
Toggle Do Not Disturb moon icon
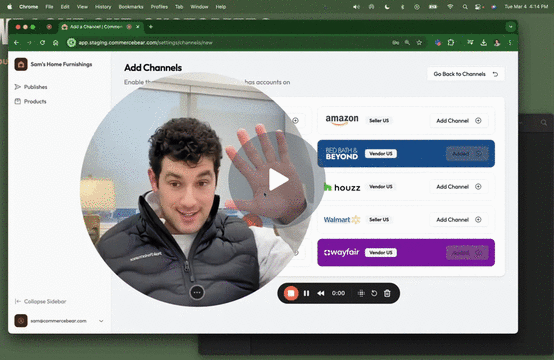point(387,7)
